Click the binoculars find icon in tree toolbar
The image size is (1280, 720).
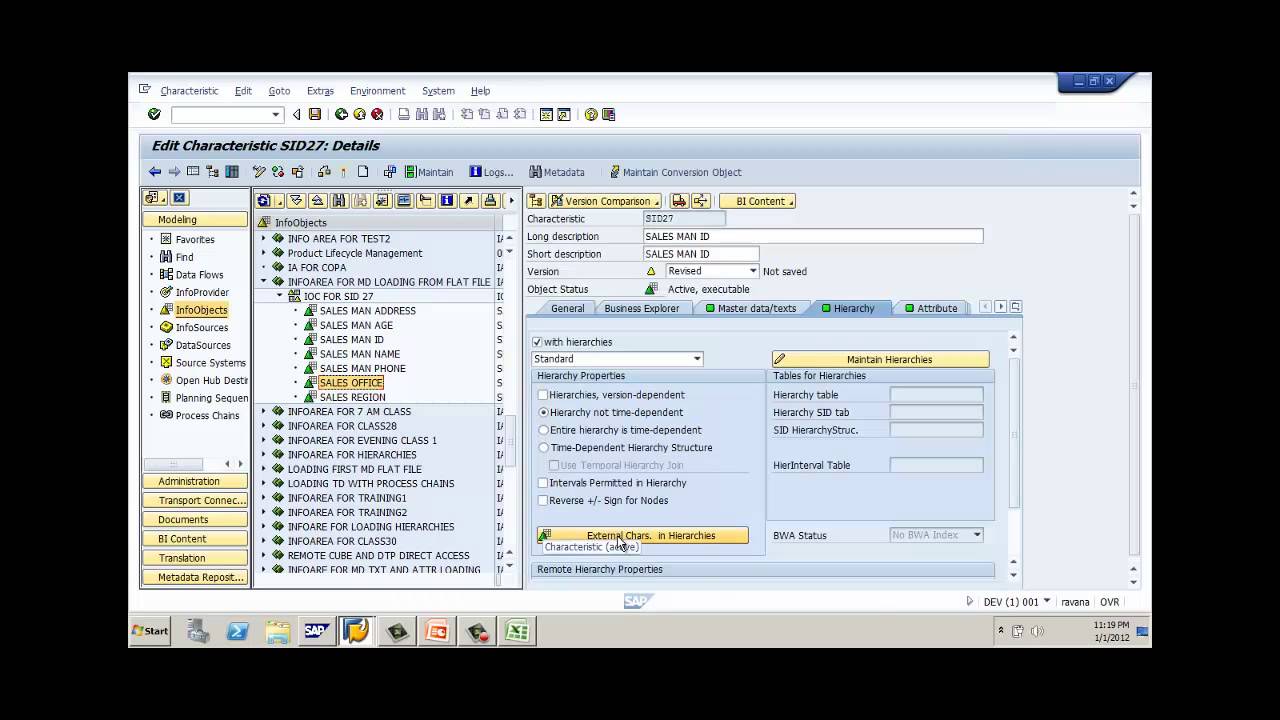click(339, 201)
